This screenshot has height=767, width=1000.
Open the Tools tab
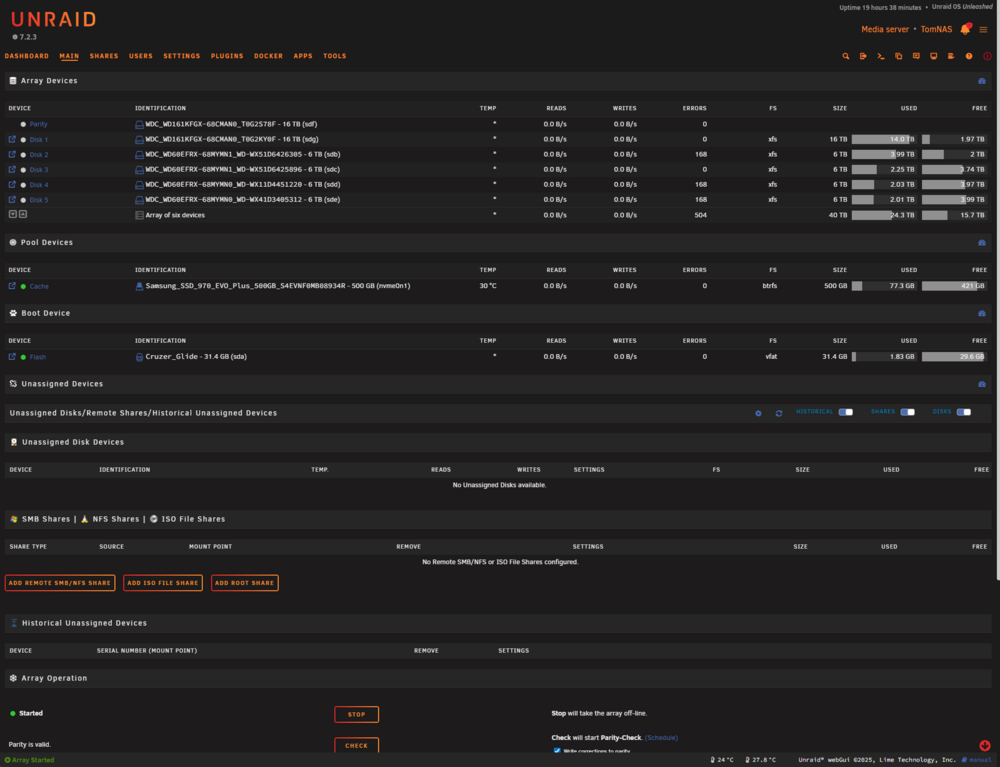click(x=335, y=56)
